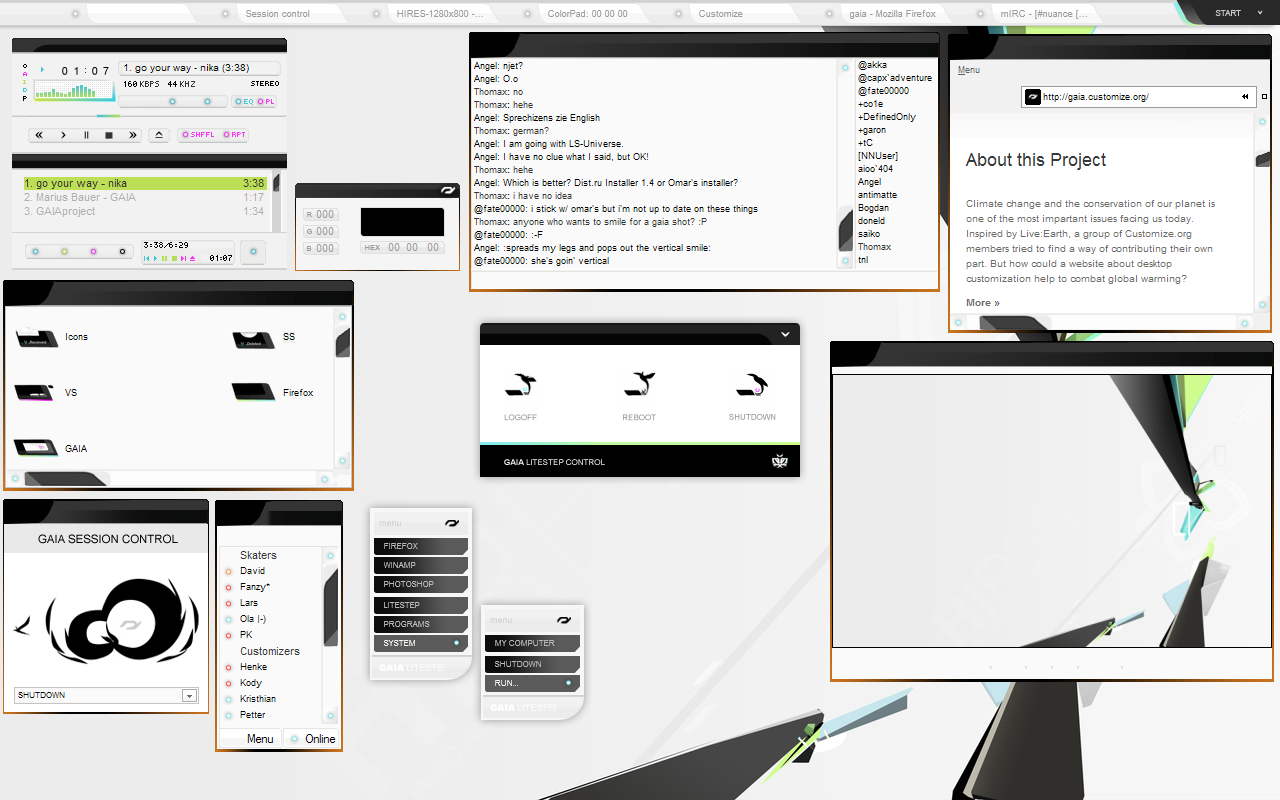This screenshot has width=1280, height=800.
Task: Open the SS folder
Action: (x=264, y=338)
